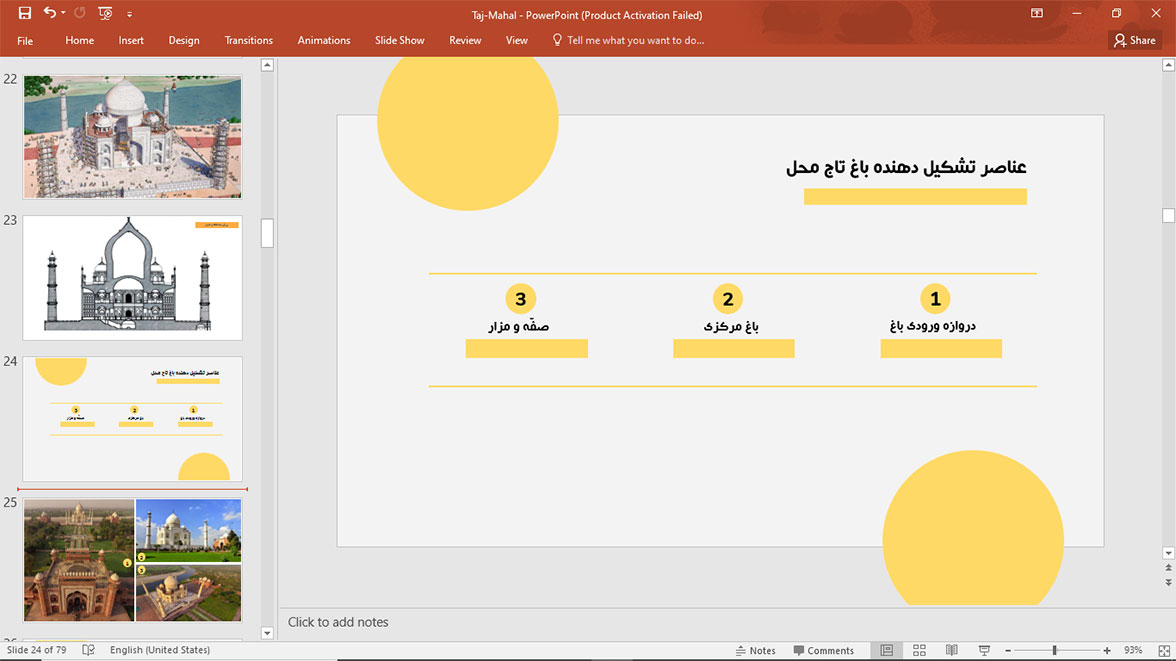
Task: Click the Undo arrow icon
Action: (x=49, y=14)
